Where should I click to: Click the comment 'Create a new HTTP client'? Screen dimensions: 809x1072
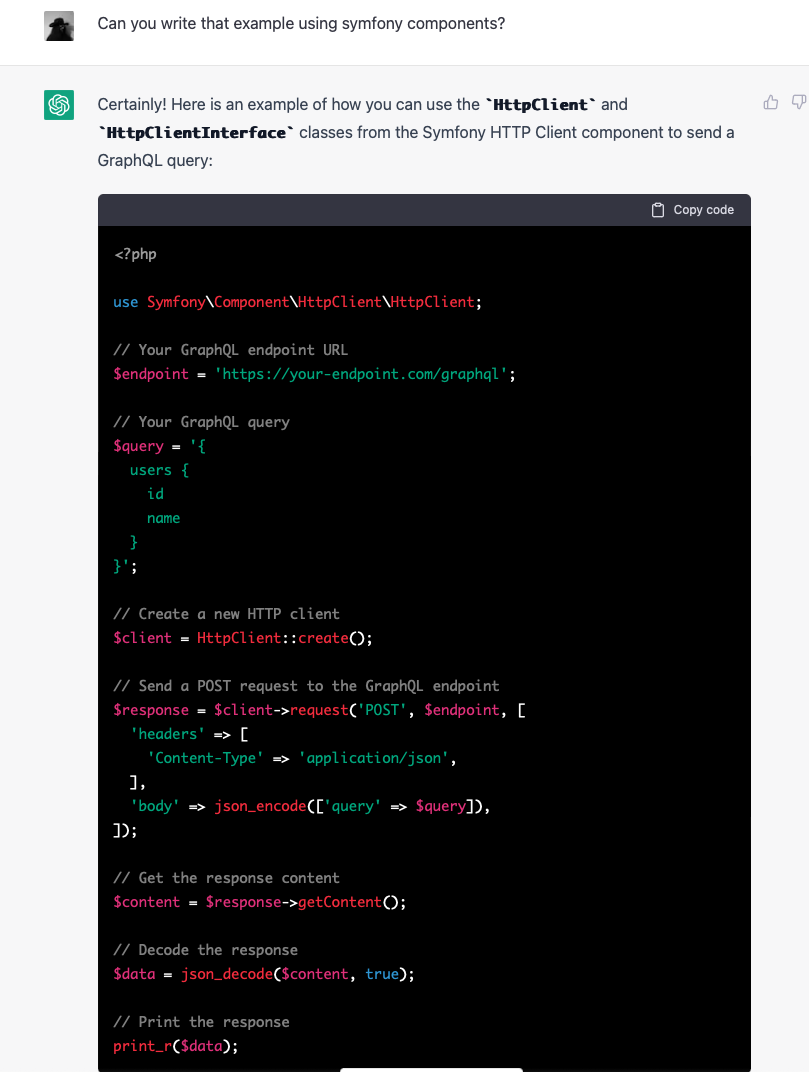[x=226, y=614]
